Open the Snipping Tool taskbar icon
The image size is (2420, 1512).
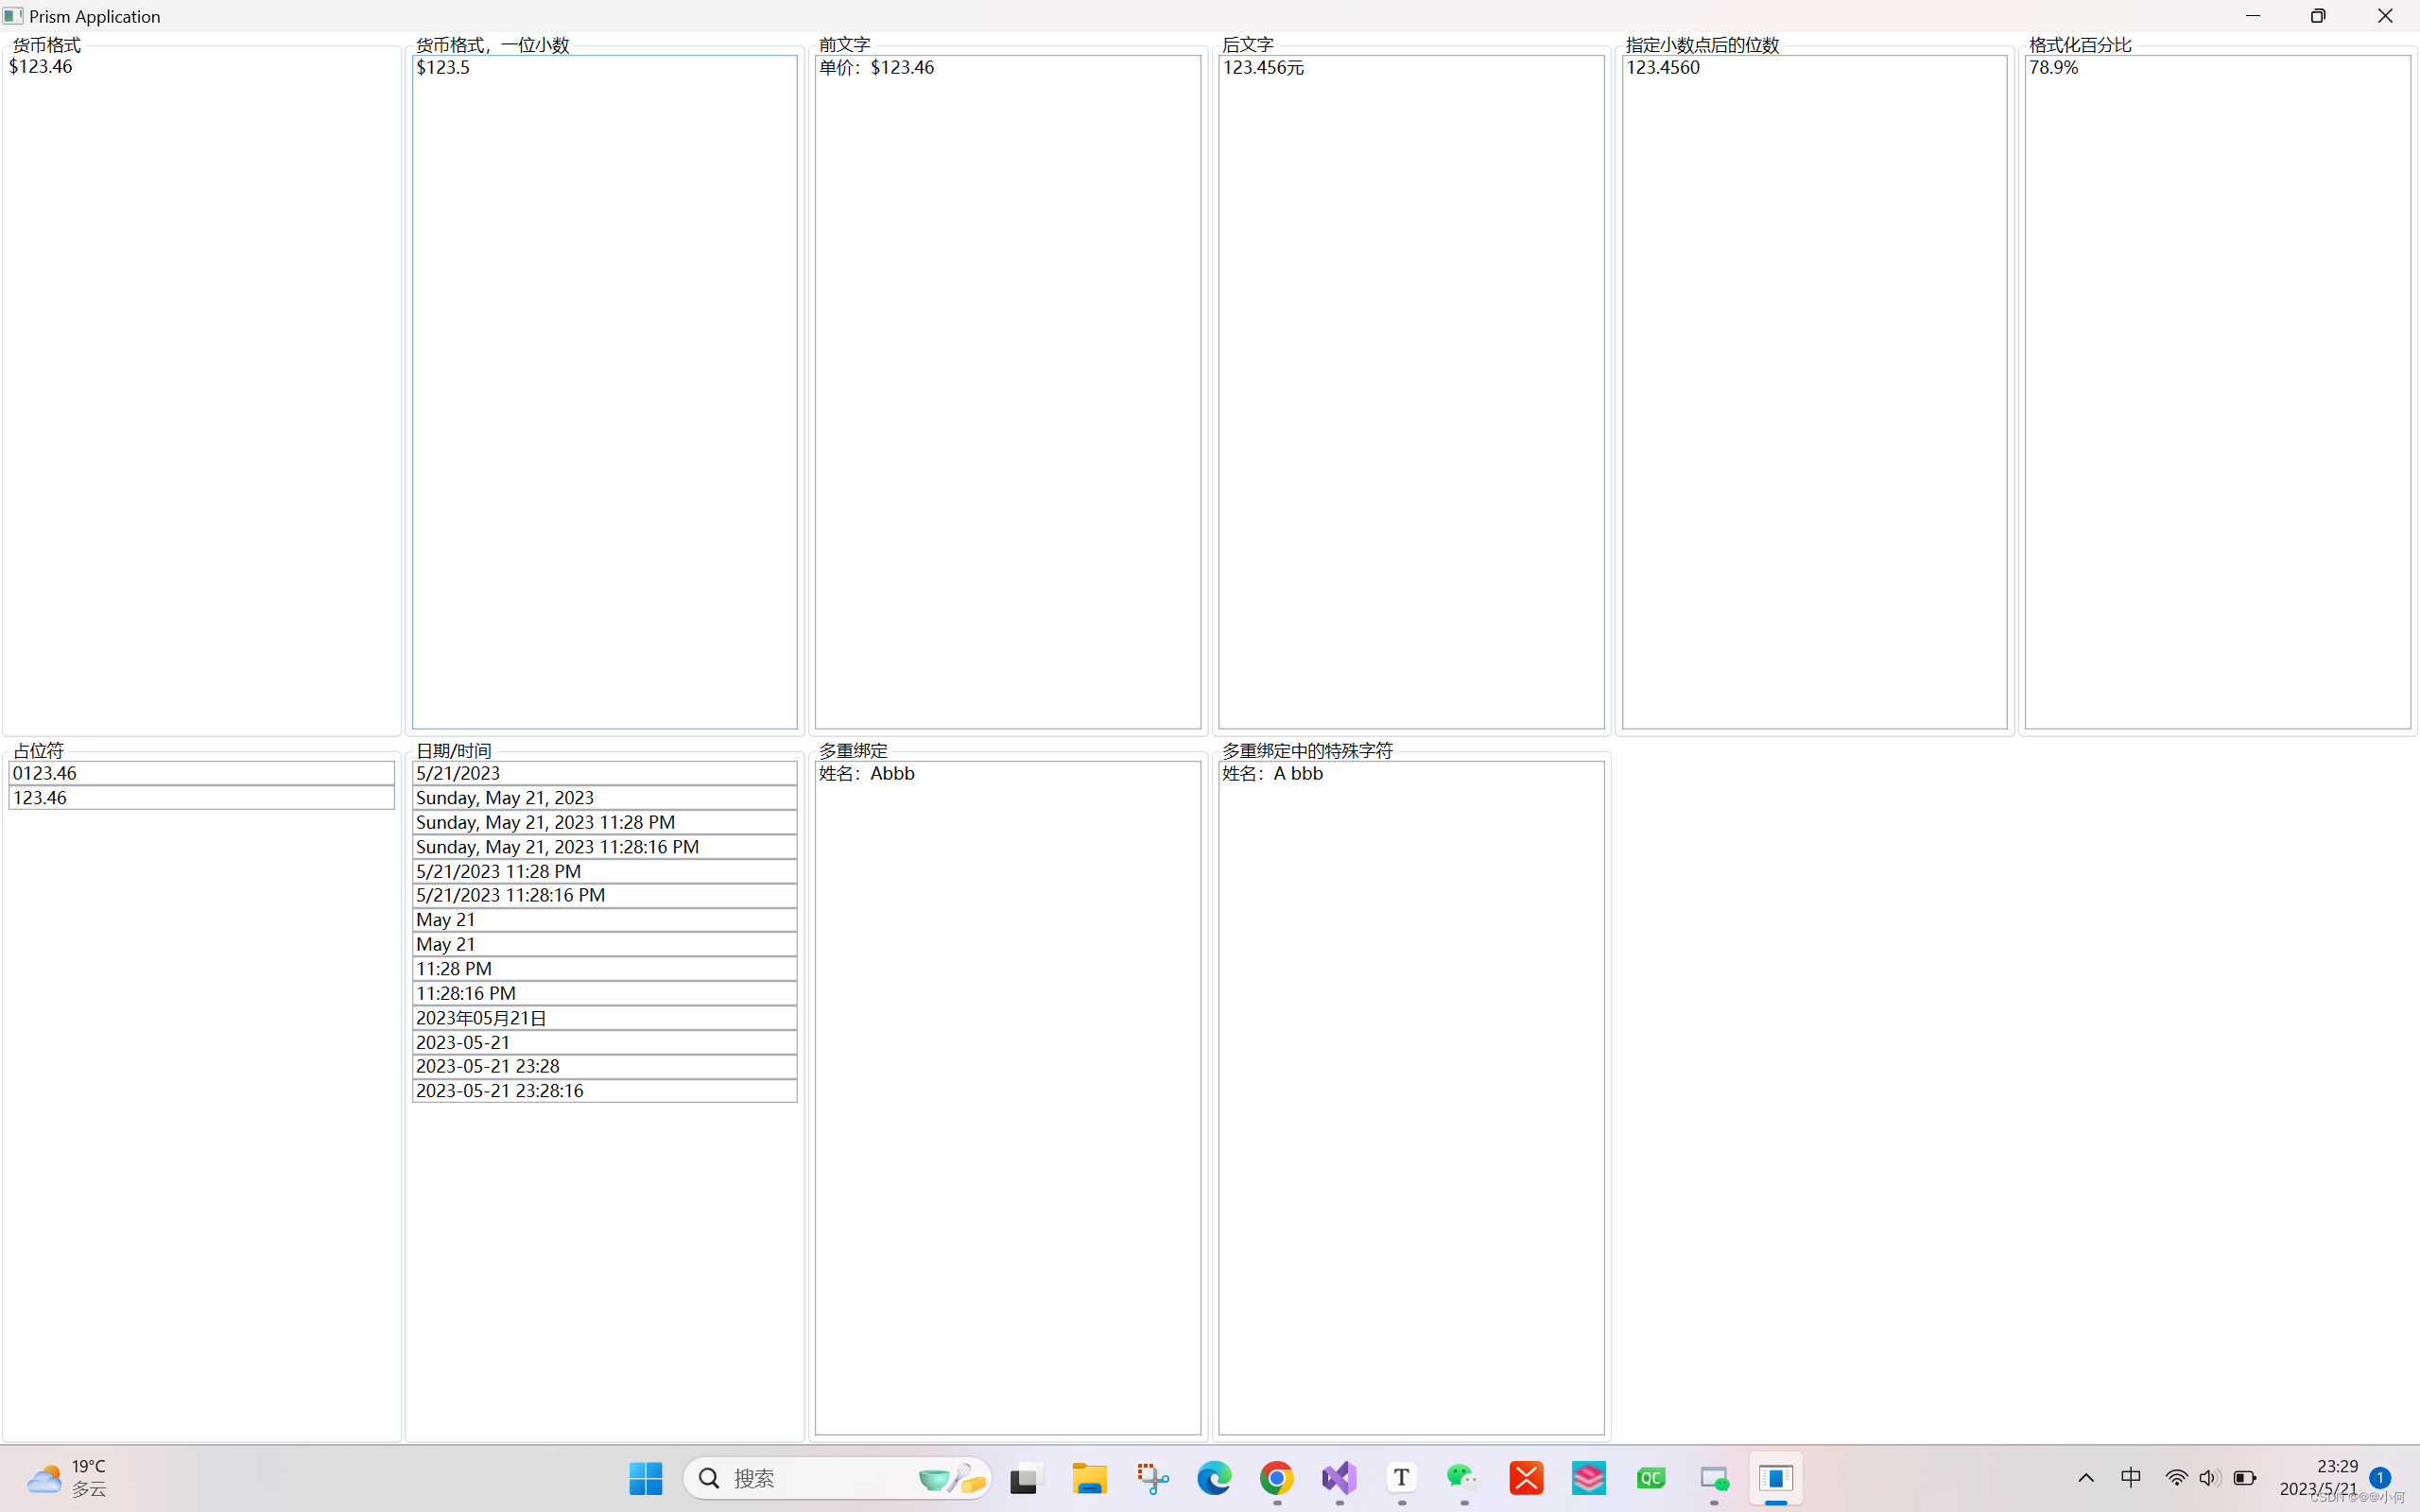(1152, 1478)
